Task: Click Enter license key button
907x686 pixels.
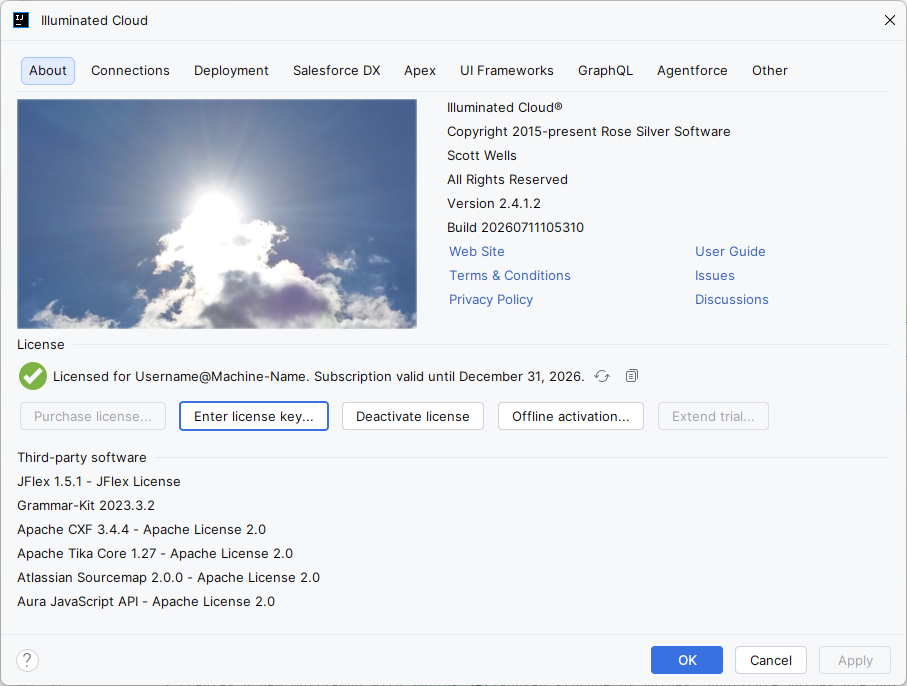Action: [254, 416]
